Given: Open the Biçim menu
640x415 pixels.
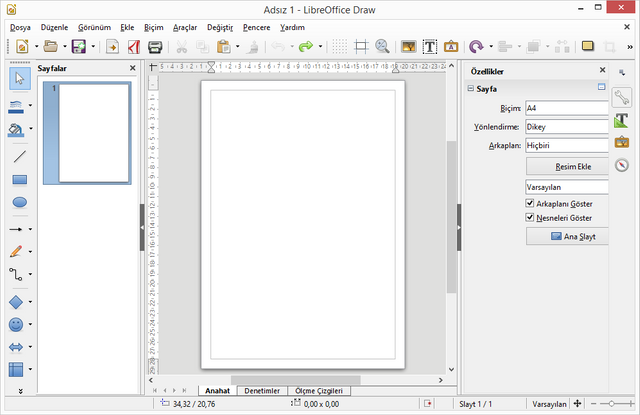Looking at the screenshot, I should 153,27.
